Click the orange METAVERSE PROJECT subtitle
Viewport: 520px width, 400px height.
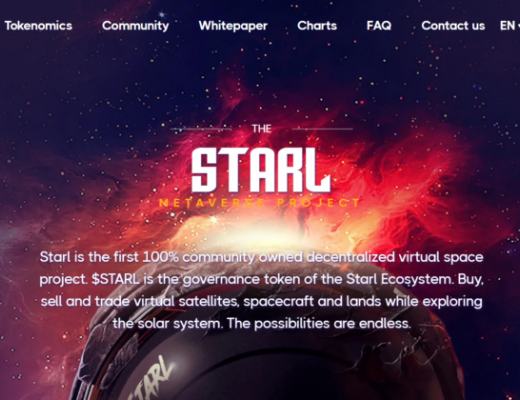point(260,203)
